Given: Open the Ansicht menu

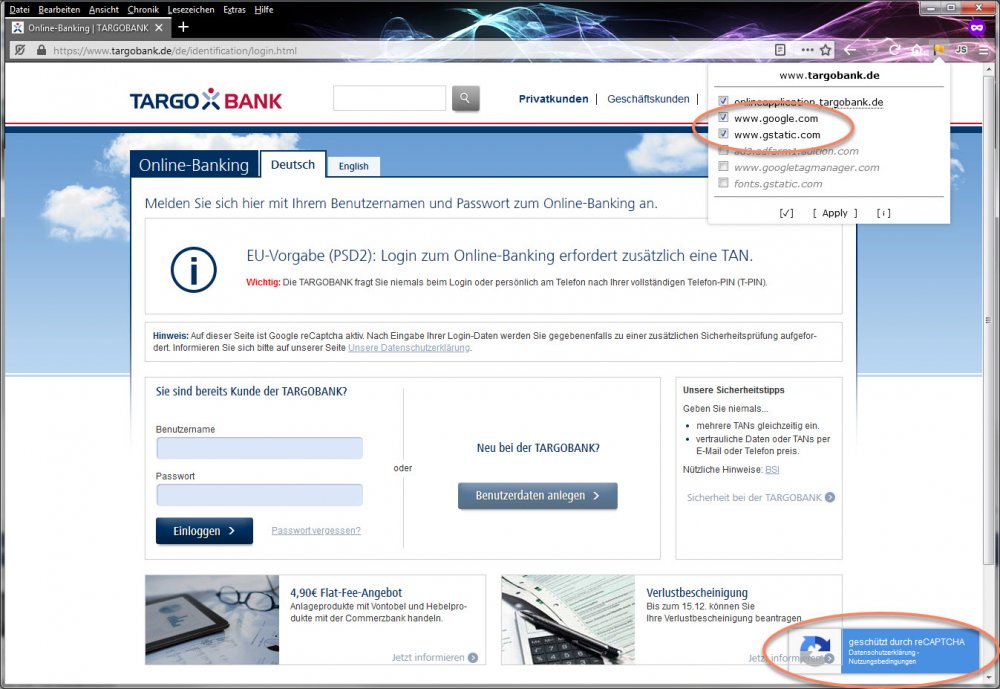Looking at the screenshot, I should point(103,10).
